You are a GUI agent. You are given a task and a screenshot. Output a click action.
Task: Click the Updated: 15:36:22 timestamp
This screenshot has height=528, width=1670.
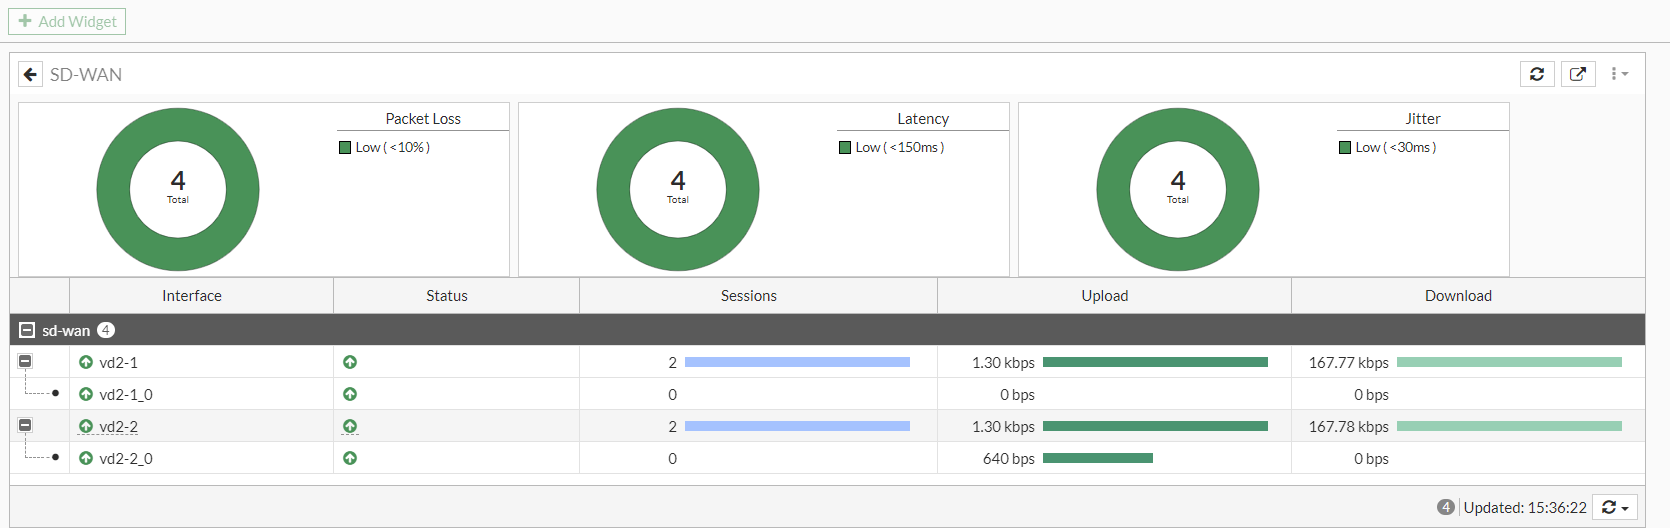pyautogui.click(x=1525, y=507)
